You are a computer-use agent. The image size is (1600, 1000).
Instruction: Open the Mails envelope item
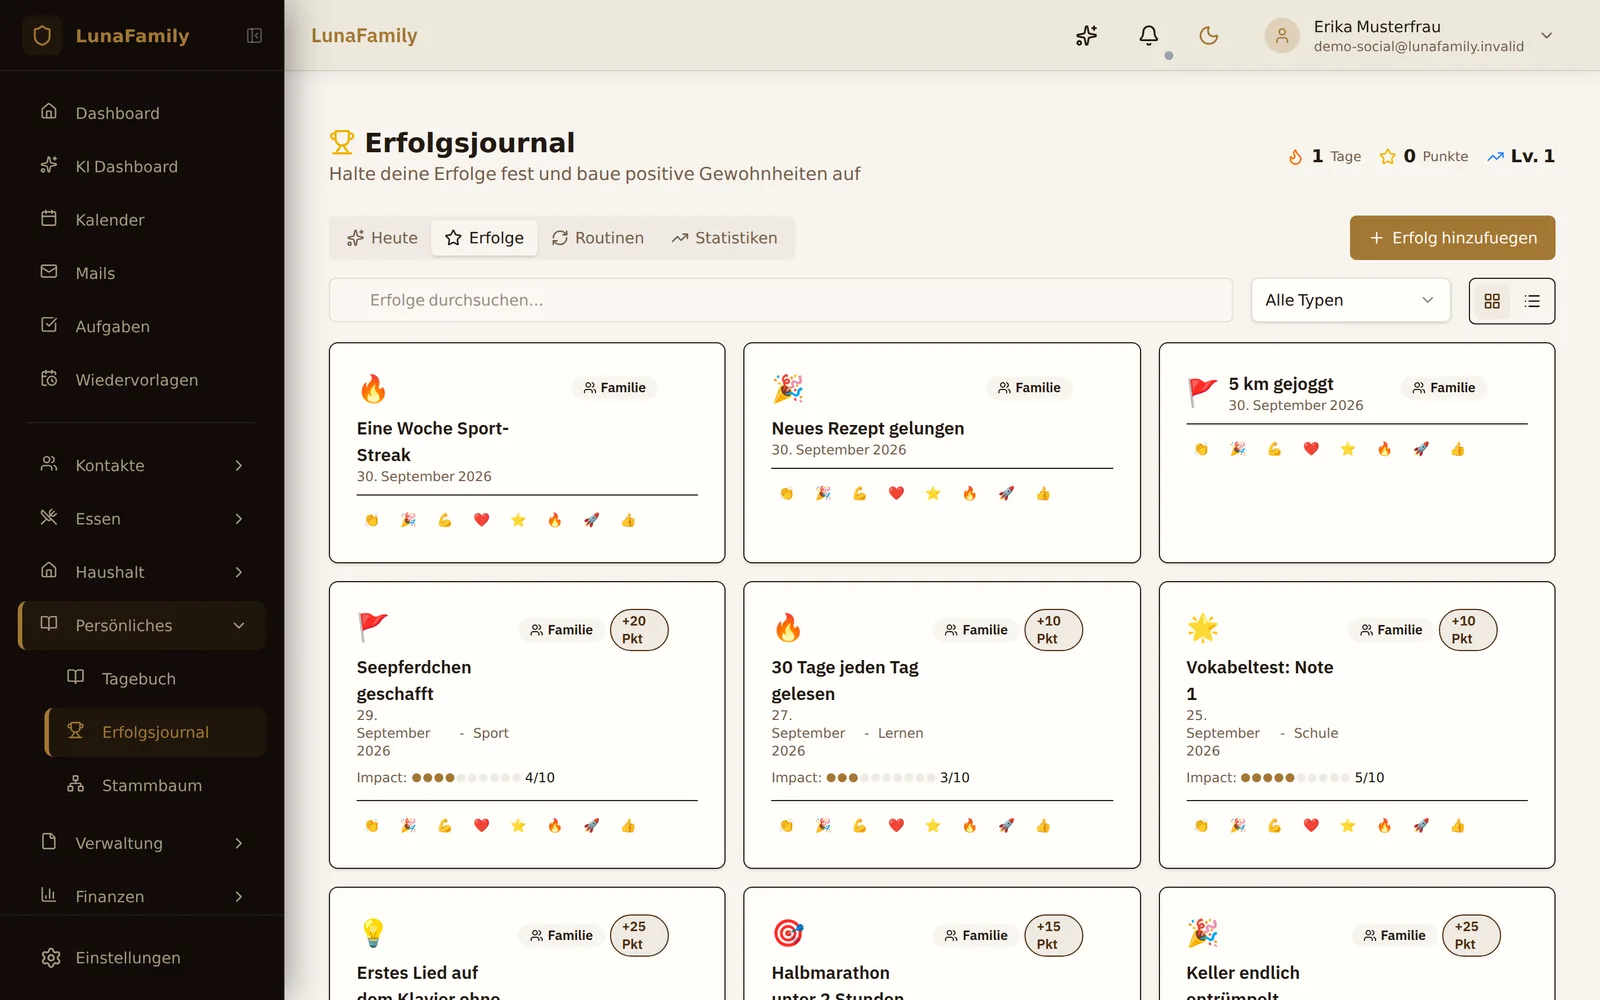pos(142,273)
